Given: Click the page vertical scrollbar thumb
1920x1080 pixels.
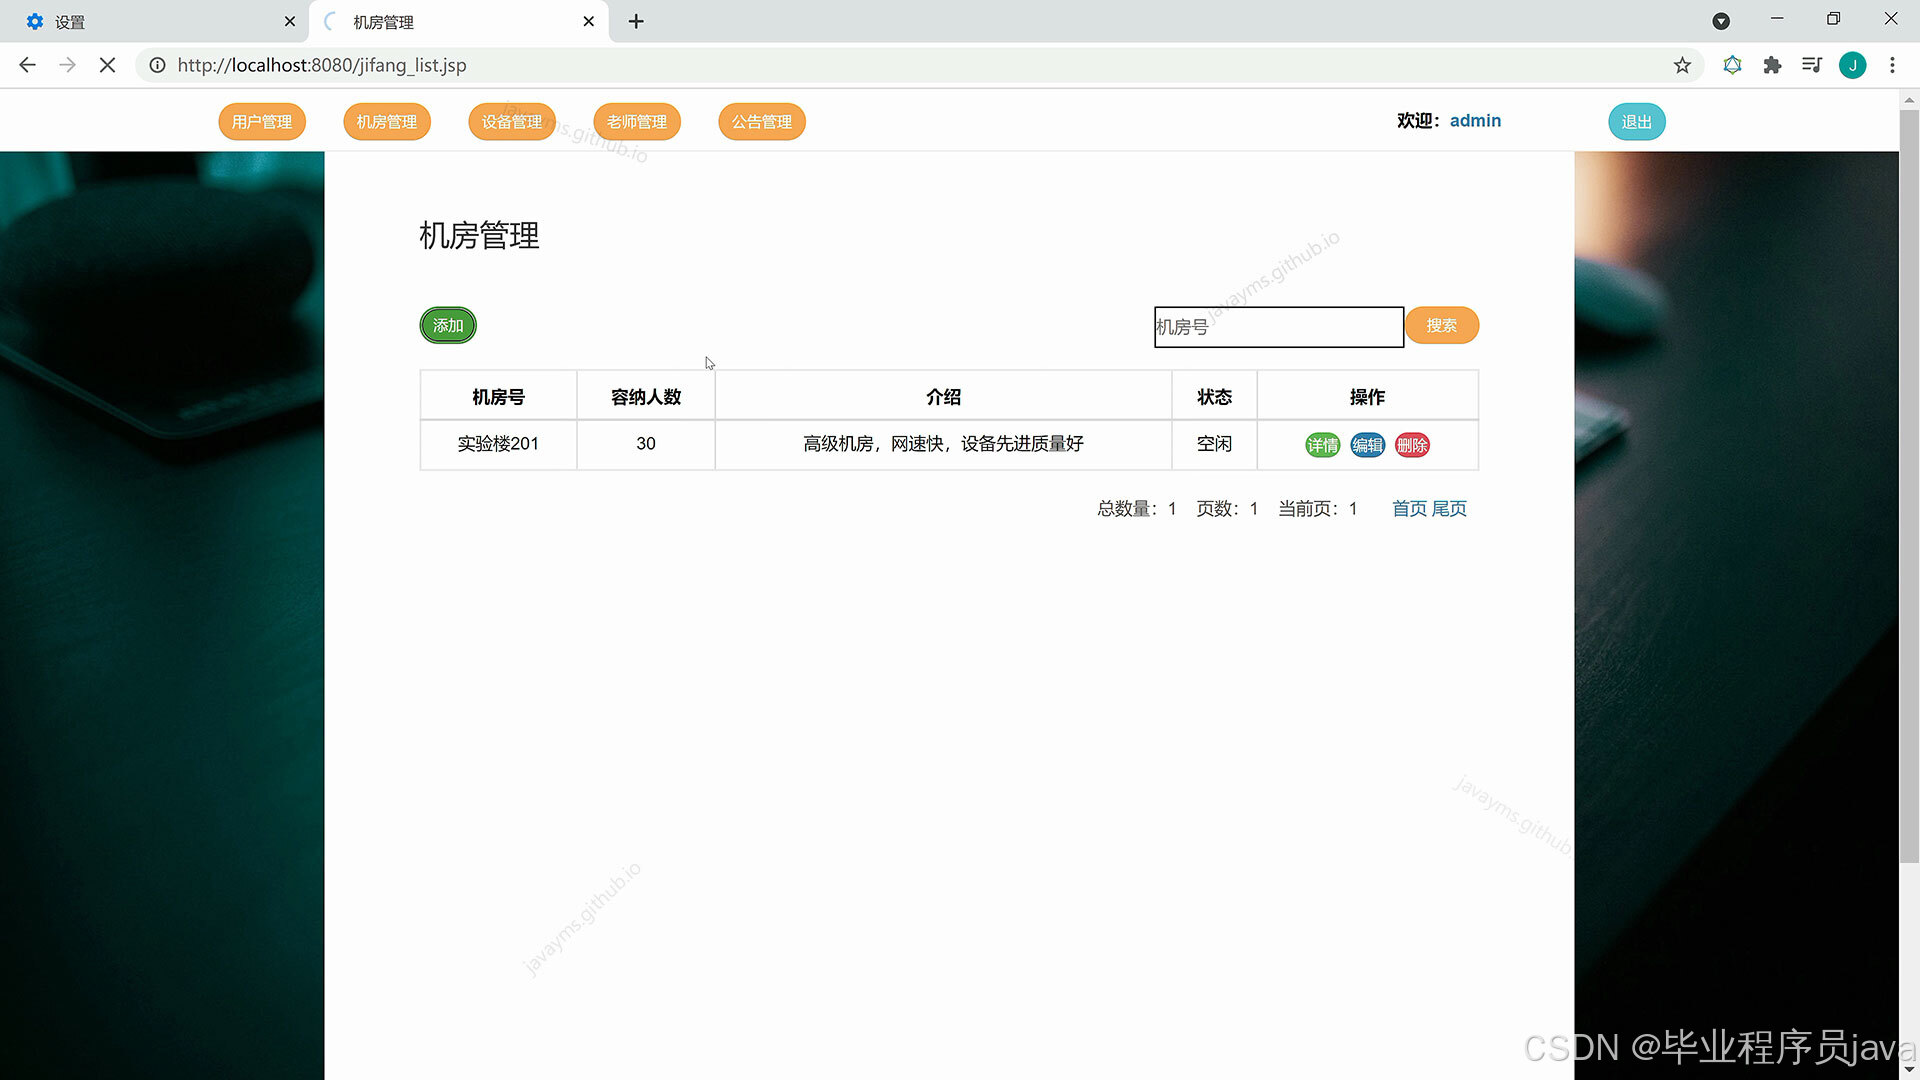Looking at the screenshot, I should pyautogui.click(x=1909, y=485).
